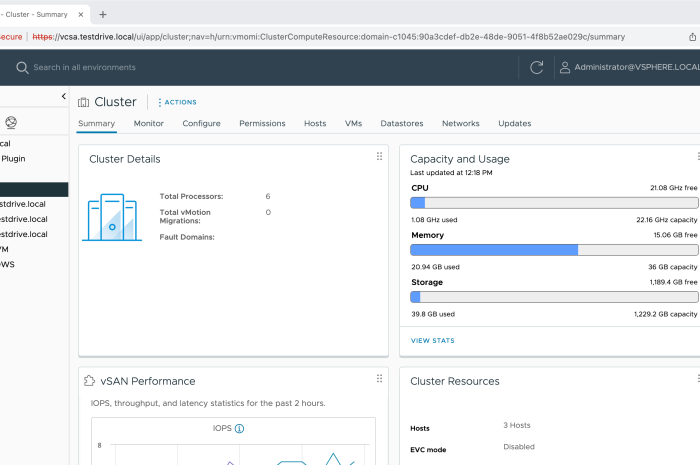Go to the Datastores tab

[x=401, y=123]
